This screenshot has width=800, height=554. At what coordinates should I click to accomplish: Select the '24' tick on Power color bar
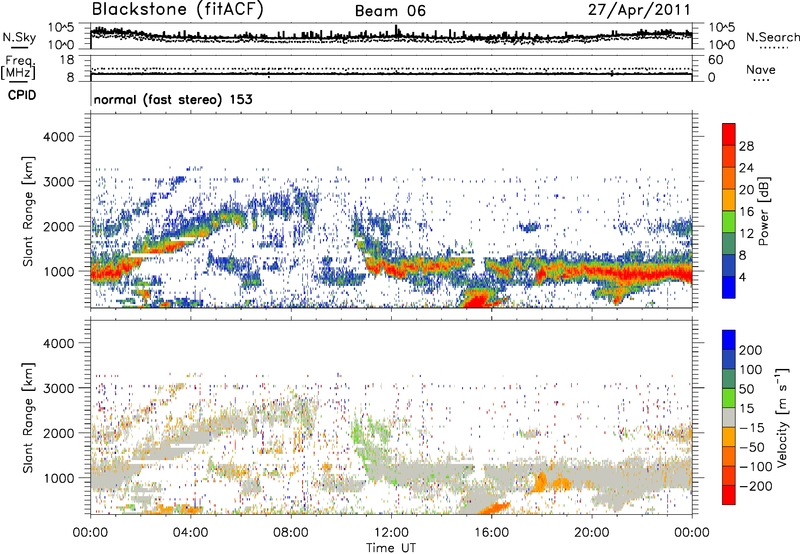[x=746, y=168]
